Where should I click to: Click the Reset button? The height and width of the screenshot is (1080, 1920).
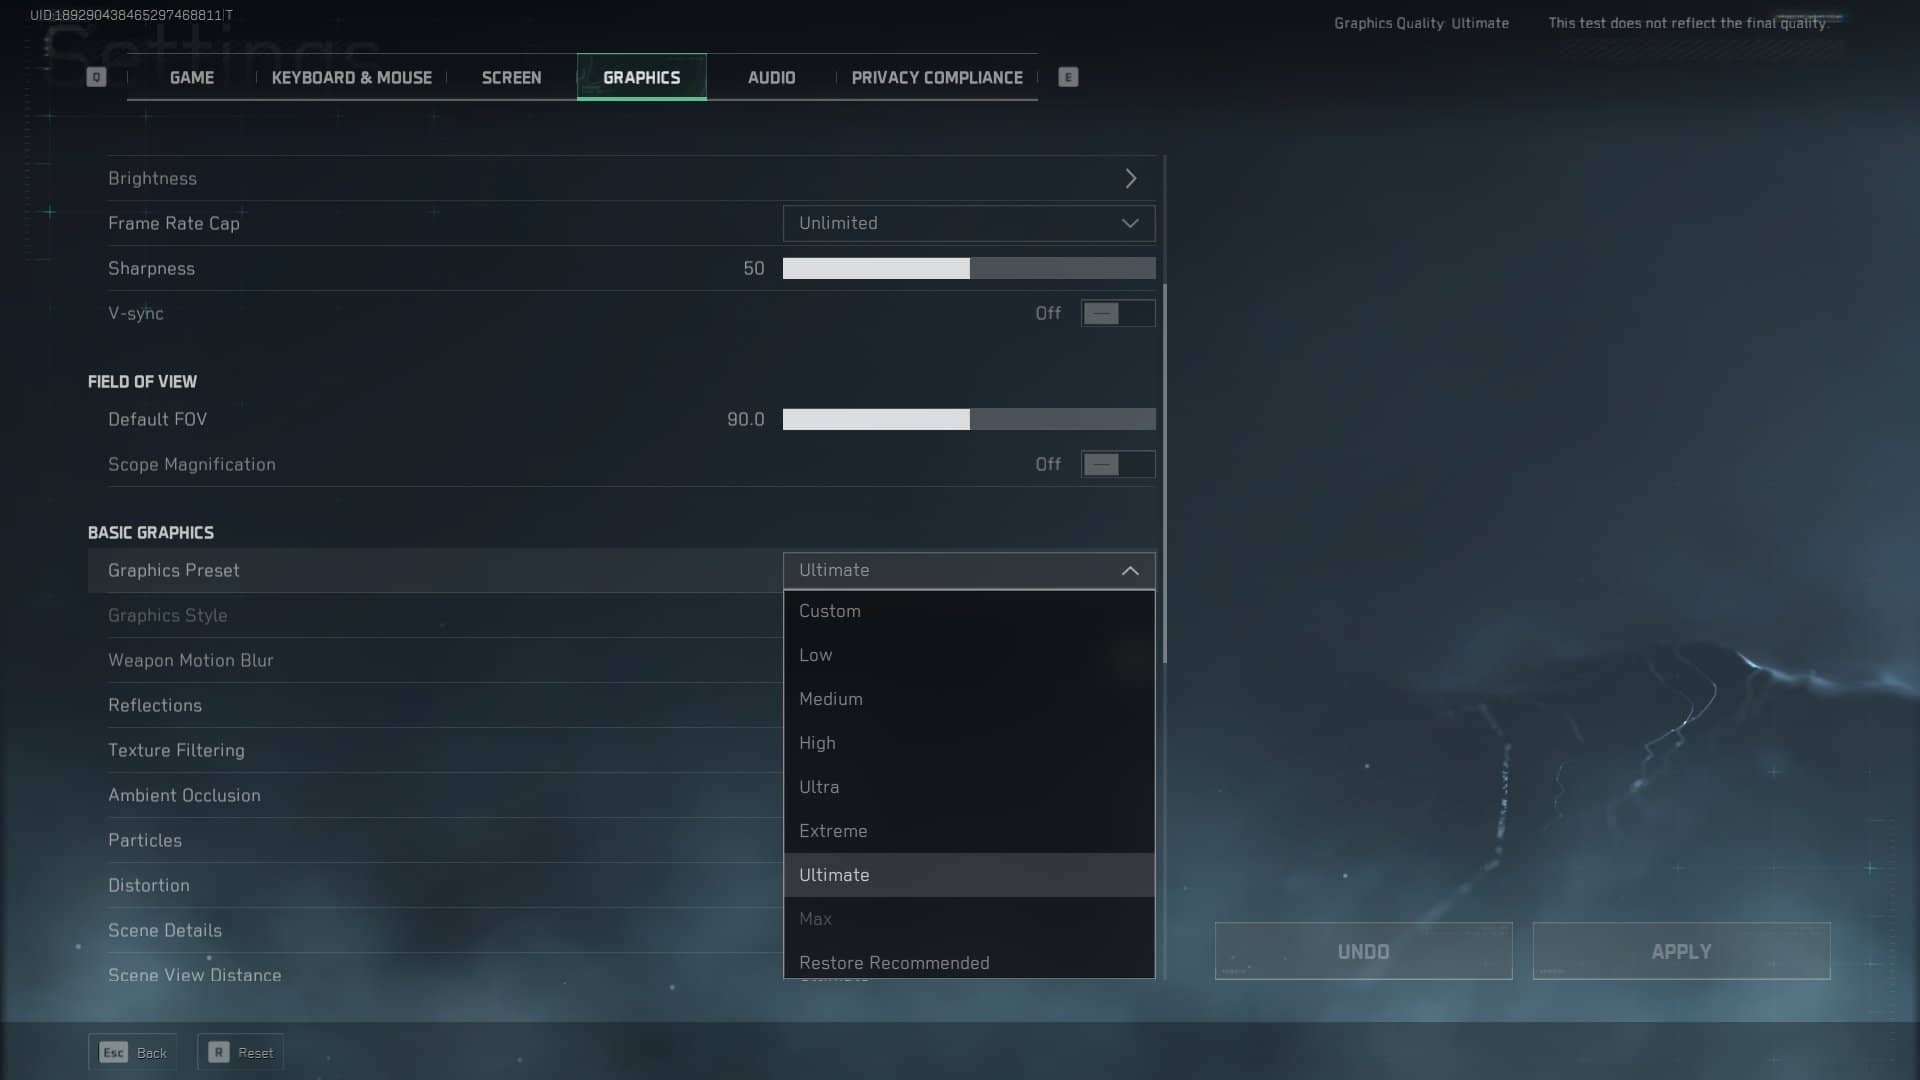(x=241, y=1052)
